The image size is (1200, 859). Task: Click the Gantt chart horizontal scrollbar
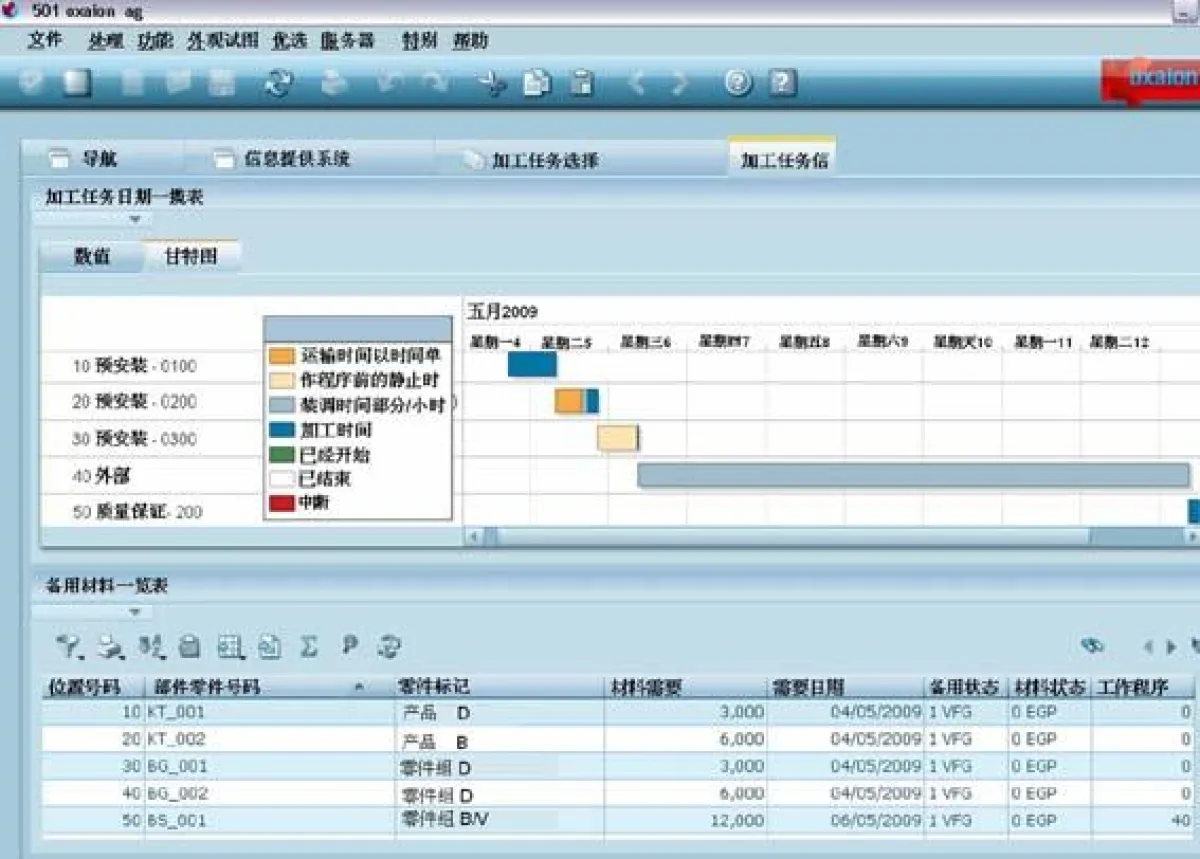(790, 537)
